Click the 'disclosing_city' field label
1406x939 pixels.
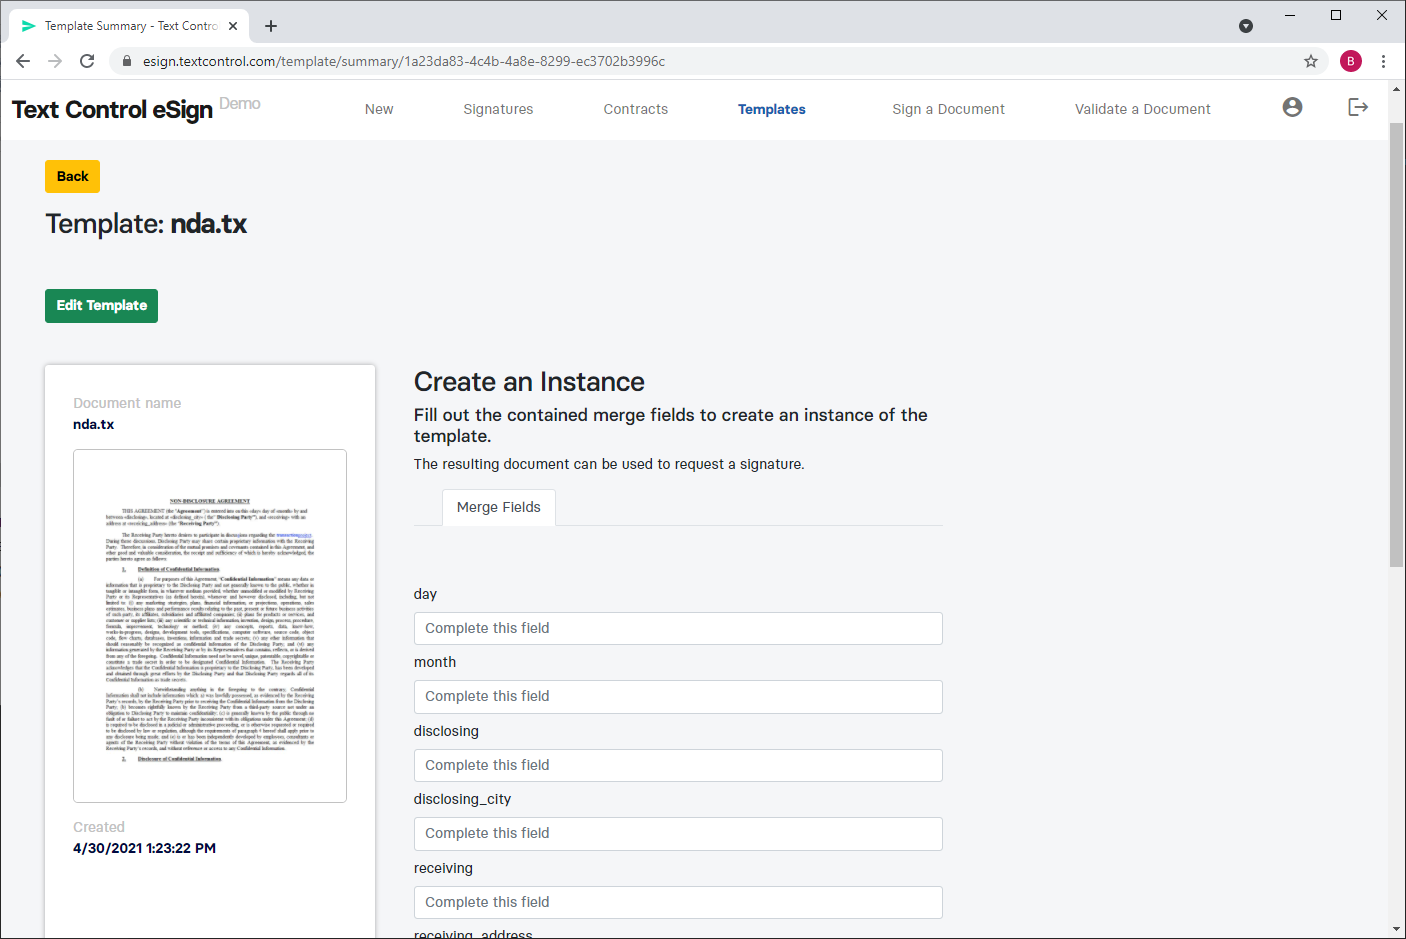point(462,799)
